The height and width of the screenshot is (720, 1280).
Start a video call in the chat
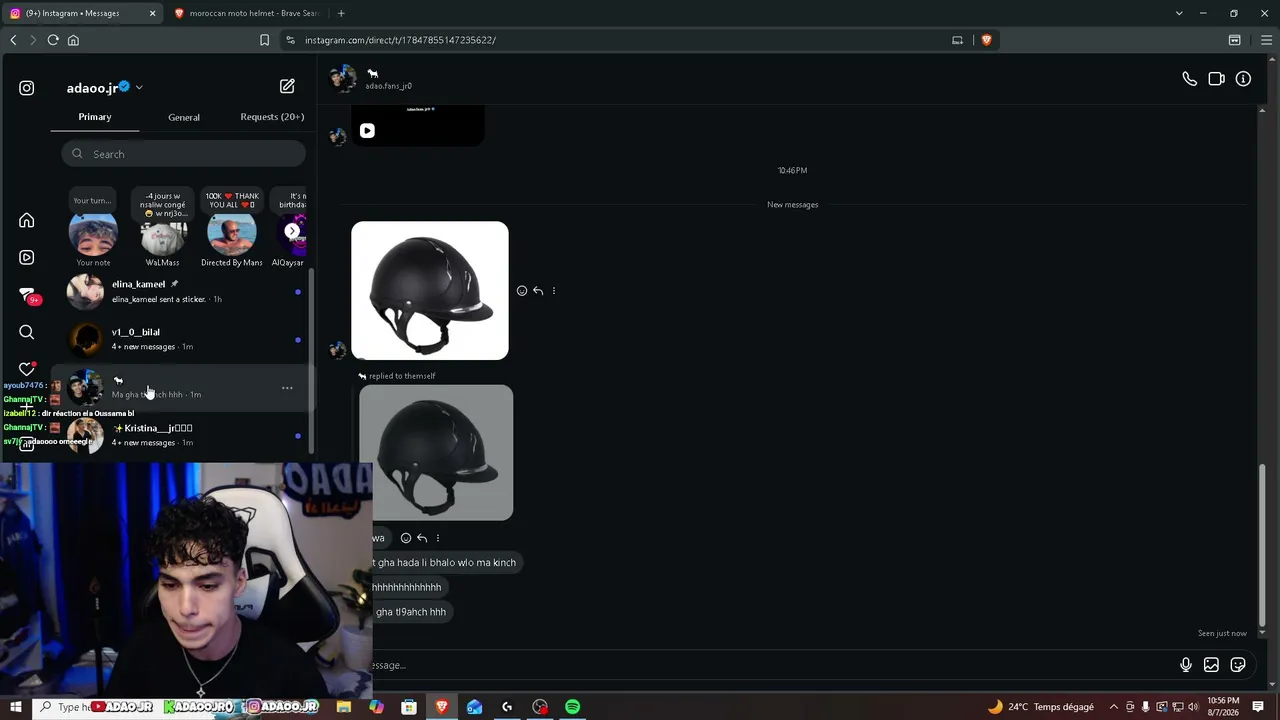1216,79
